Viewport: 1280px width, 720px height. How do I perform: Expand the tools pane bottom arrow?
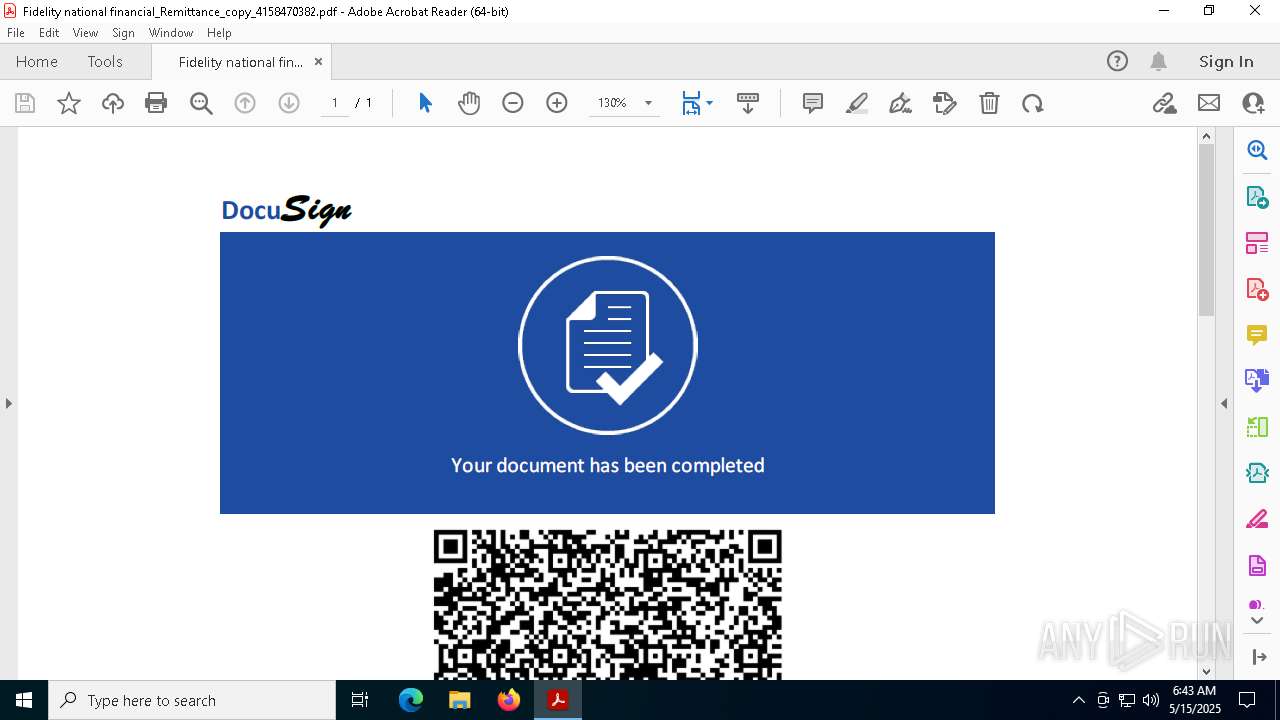(1258, 657)
